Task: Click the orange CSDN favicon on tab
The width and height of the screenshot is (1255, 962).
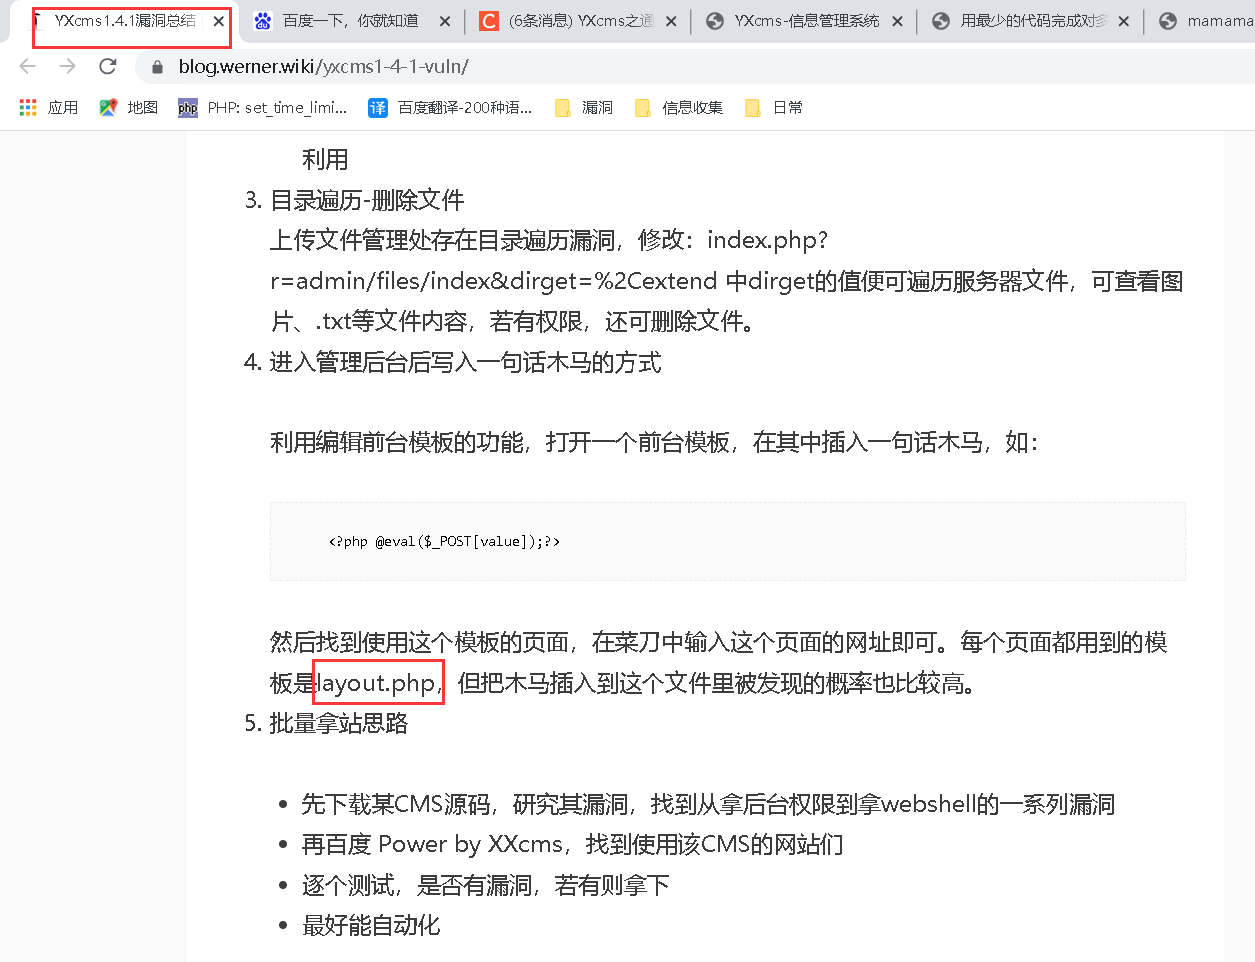Action: pos(489,21)
